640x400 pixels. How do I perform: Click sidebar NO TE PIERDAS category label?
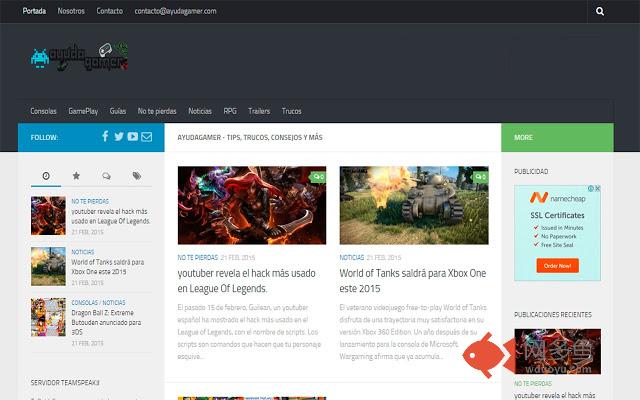point(90,202)
